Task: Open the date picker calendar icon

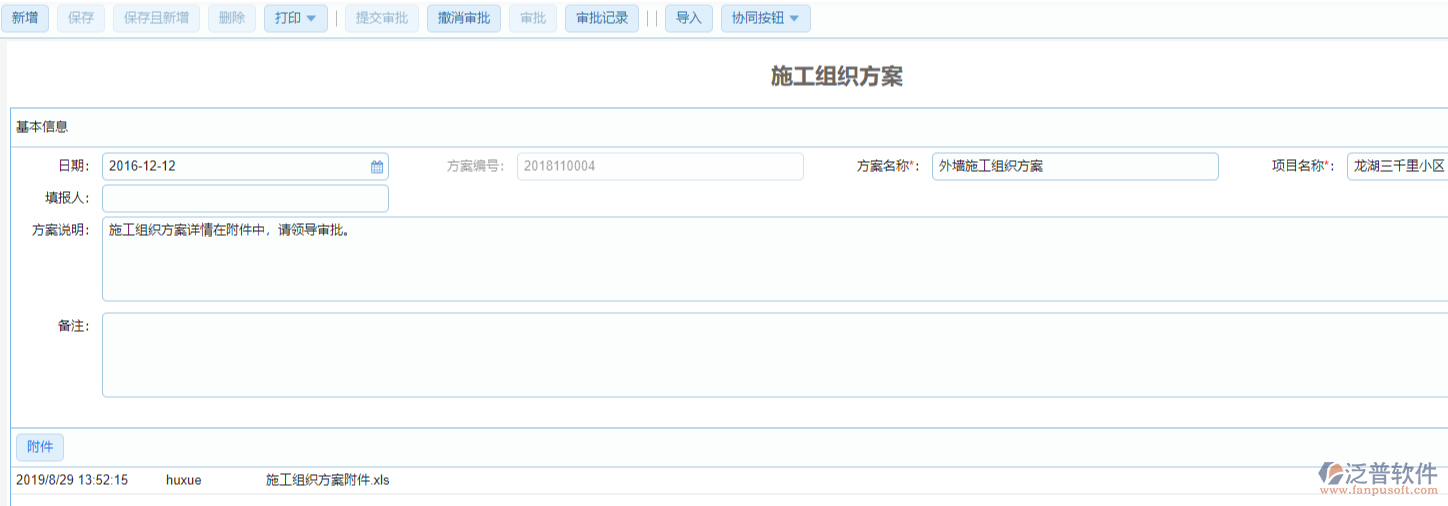Action: (x=377, y=167)
